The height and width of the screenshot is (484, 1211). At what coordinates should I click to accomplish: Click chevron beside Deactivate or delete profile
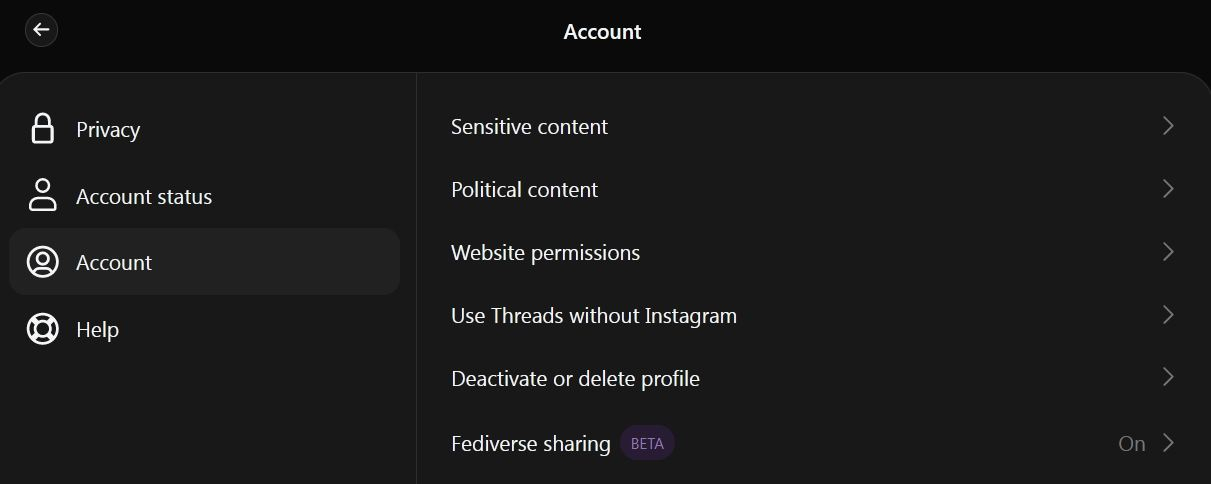coord(1167,378)
